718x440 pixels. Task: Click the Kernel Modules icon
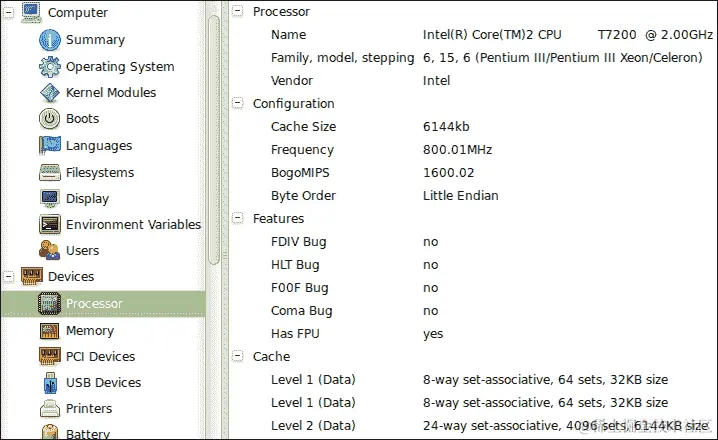click(x=49, y=93)
